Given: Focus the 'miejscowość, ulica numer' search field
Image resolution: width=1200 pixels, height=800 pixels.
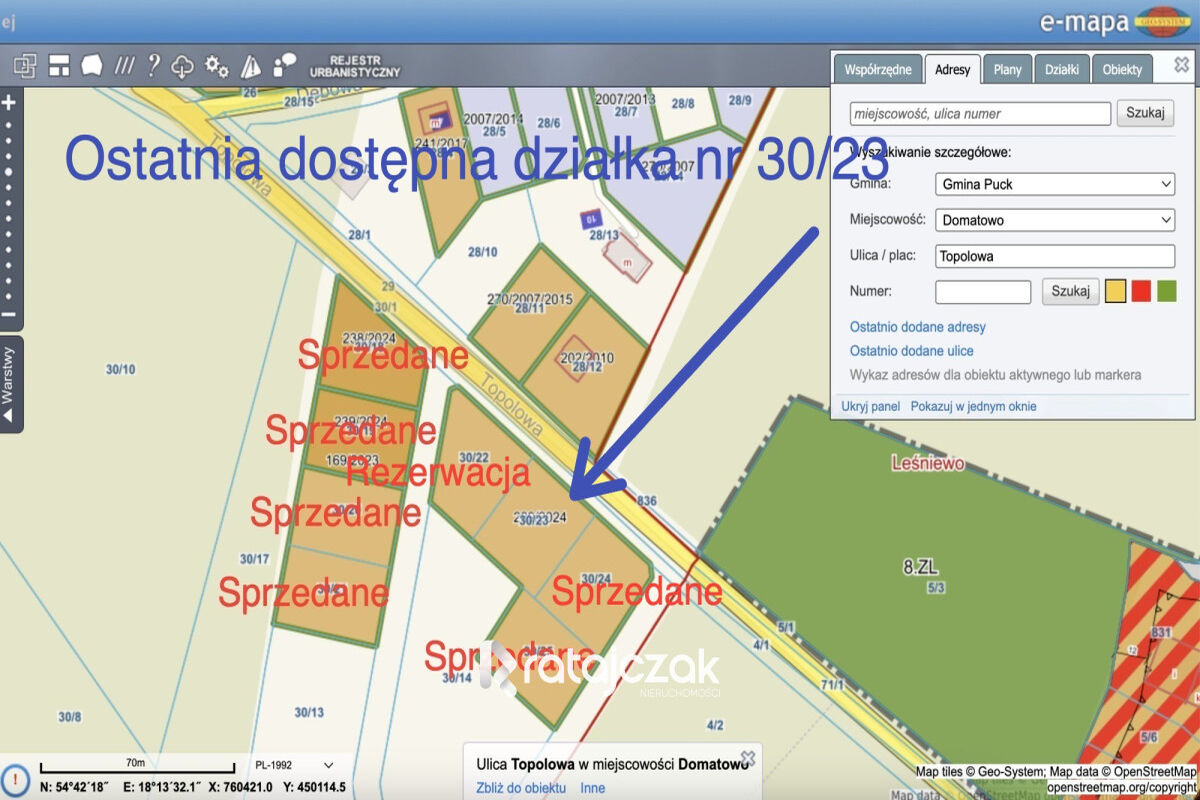Looking at the screenshot, I should pyautogui.click(x=980, y=113).
